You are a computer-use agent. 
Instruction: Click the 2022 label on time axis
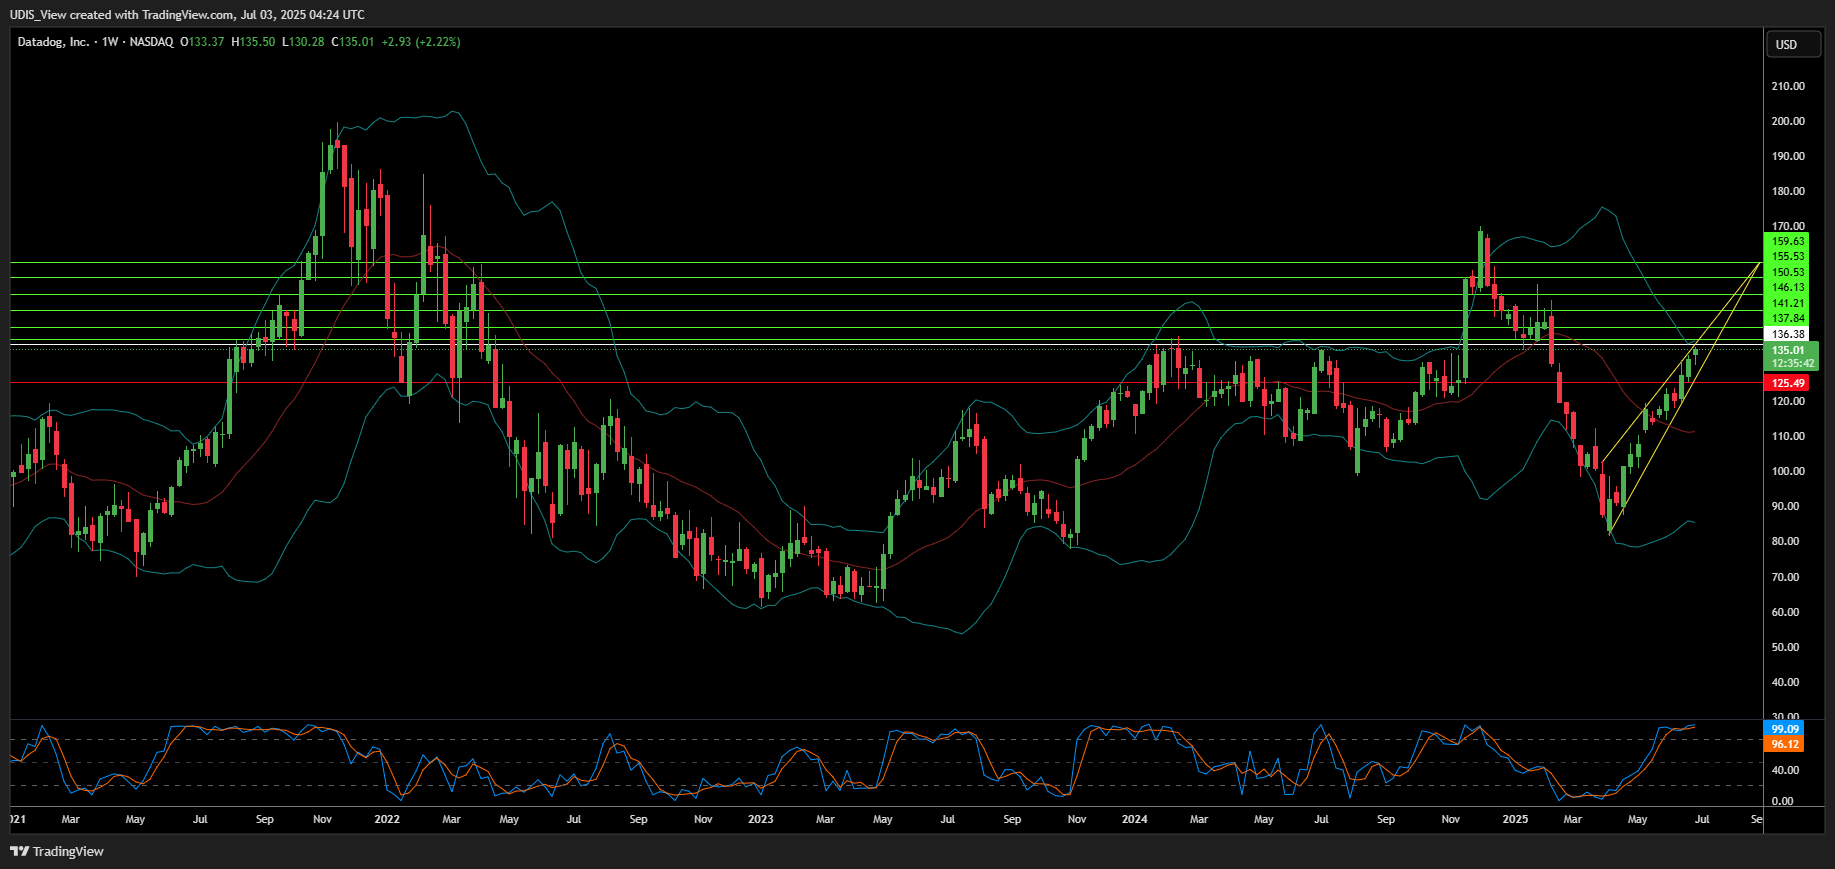click(386, 819)
